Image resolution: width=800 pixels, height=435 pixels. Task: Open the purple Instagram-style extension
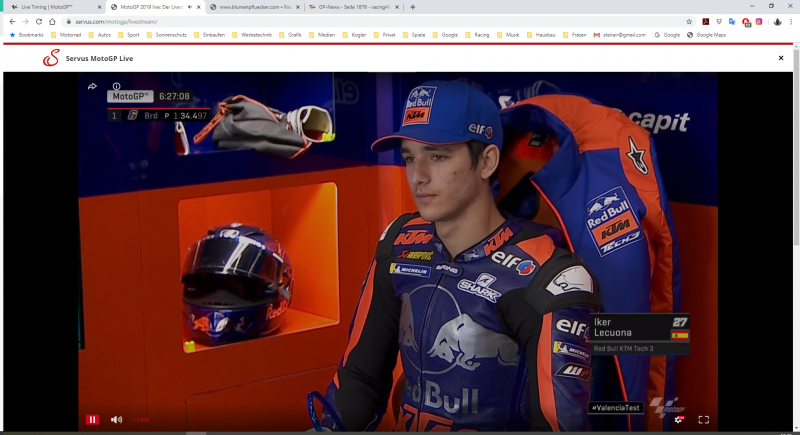point(759,21)
